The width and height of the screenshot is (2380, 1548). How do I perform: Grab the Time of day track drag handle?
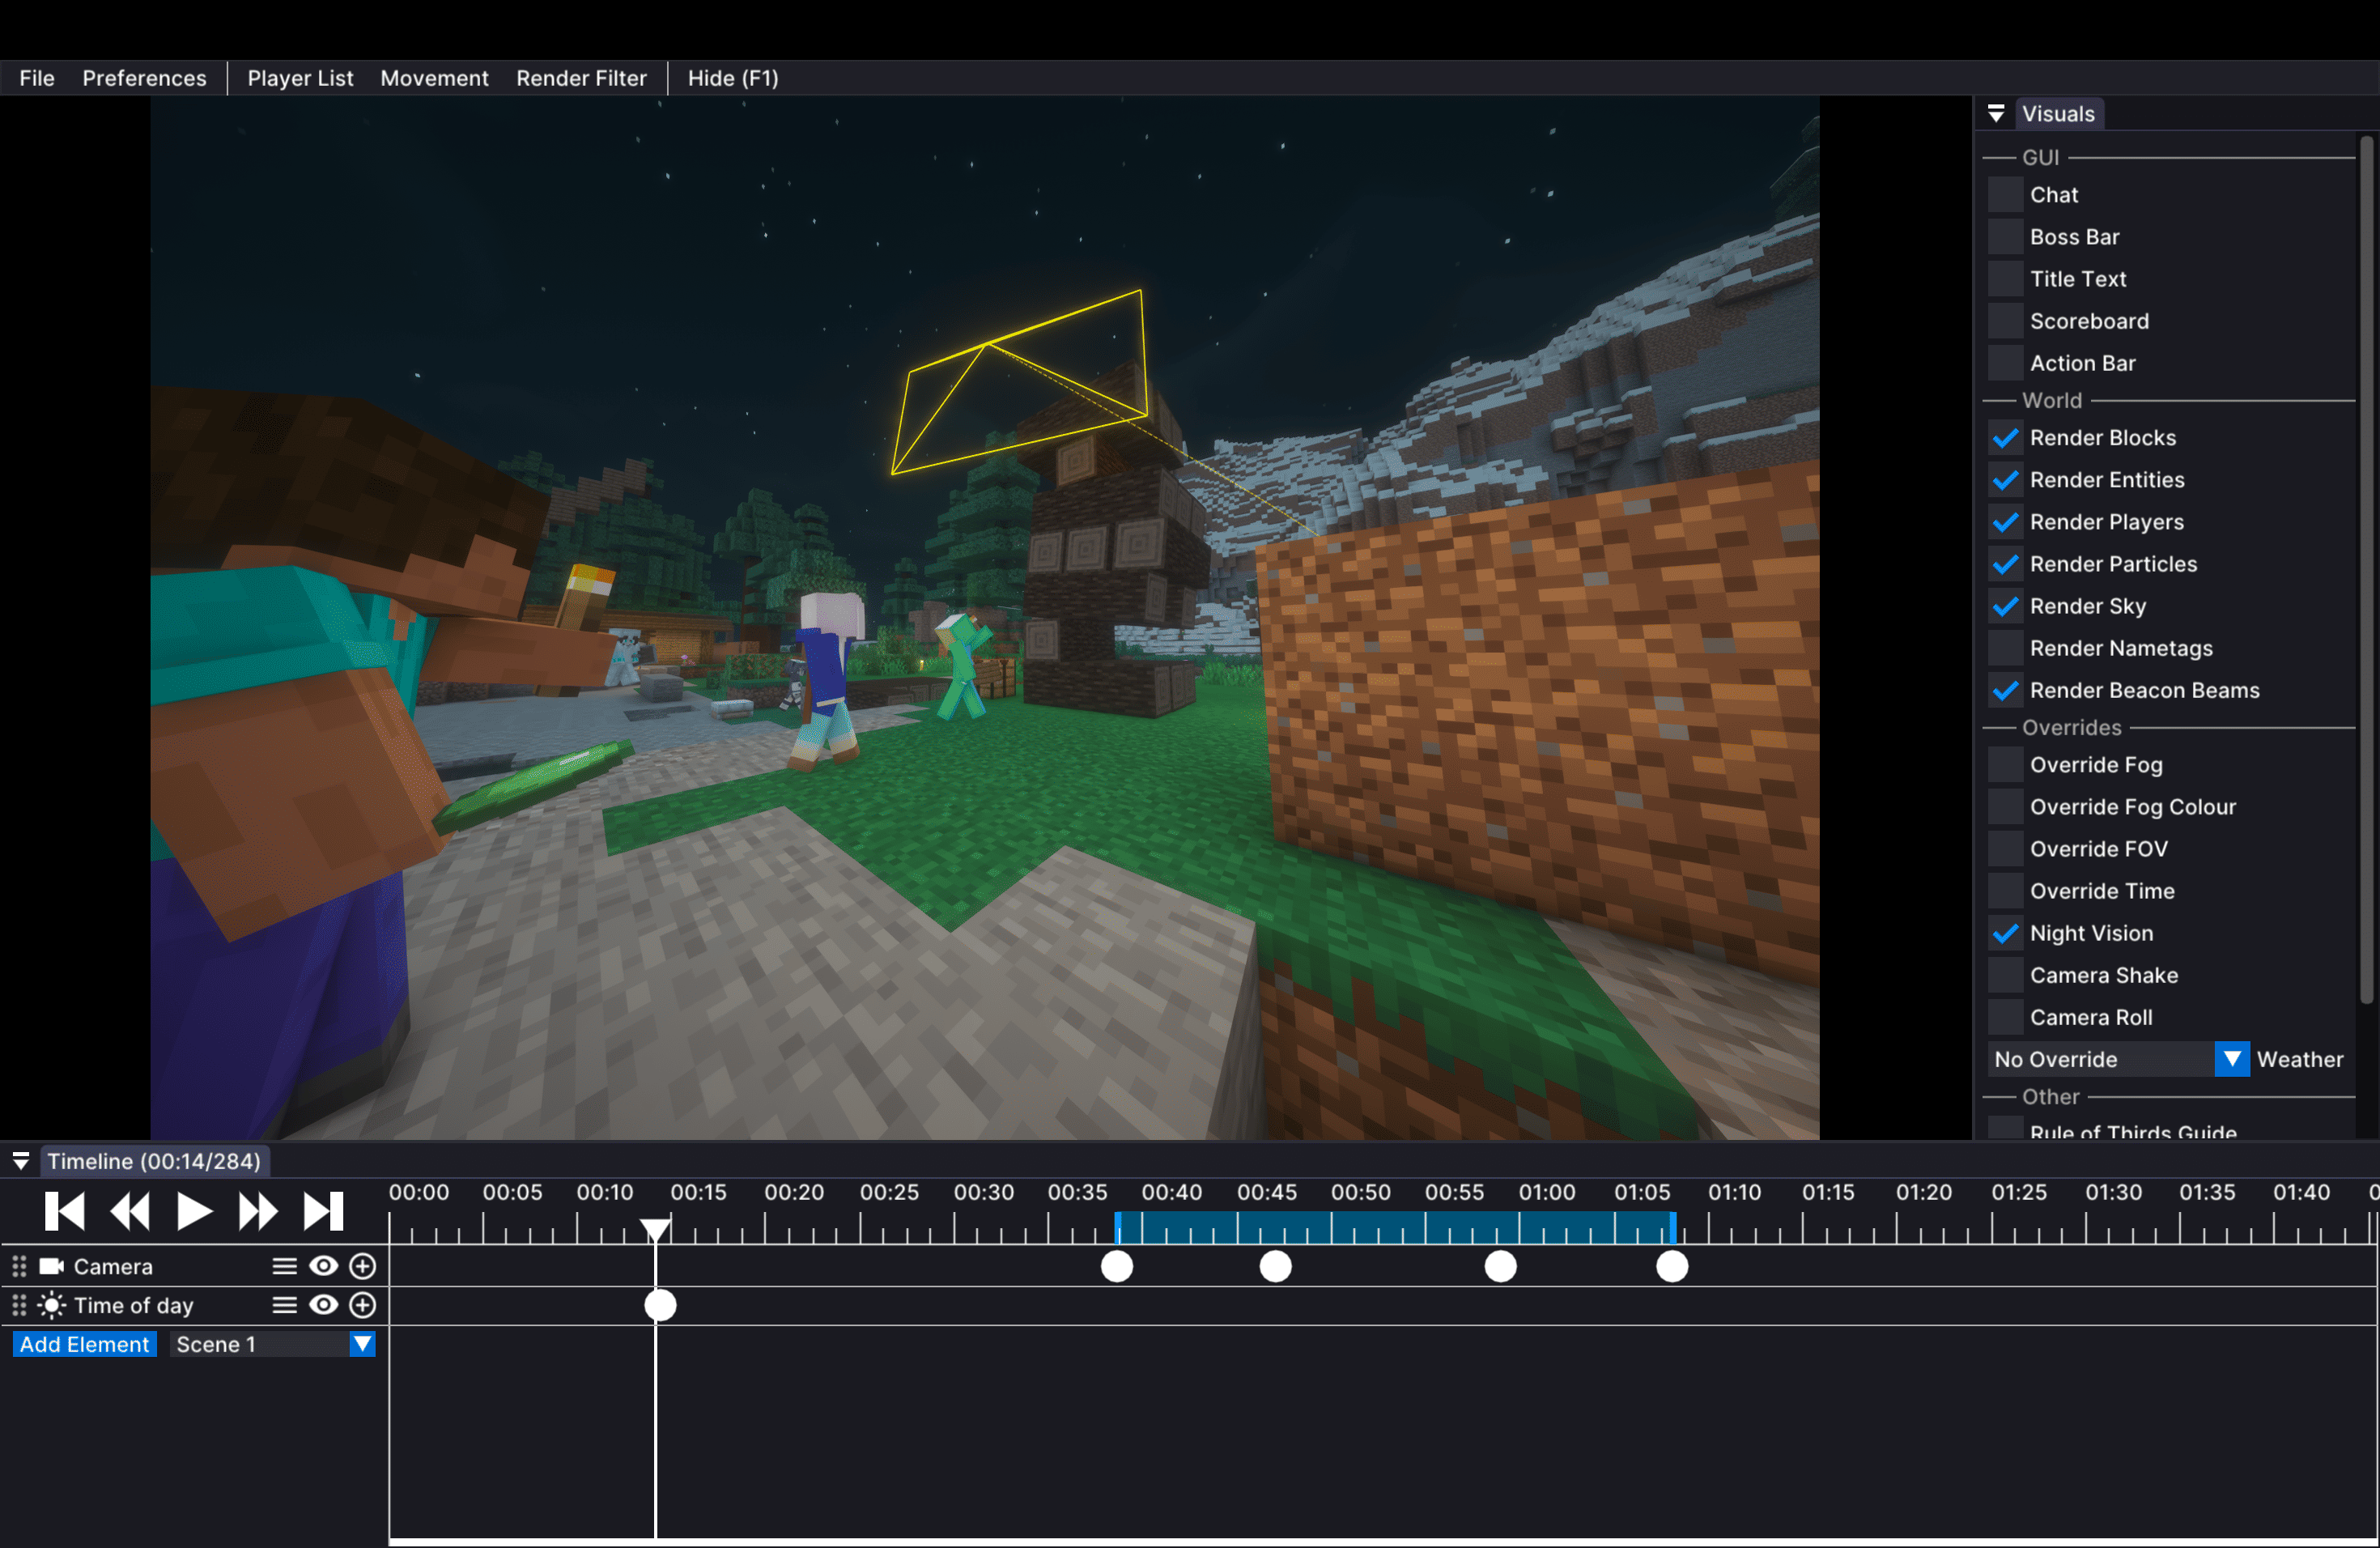pos(19,1305)
